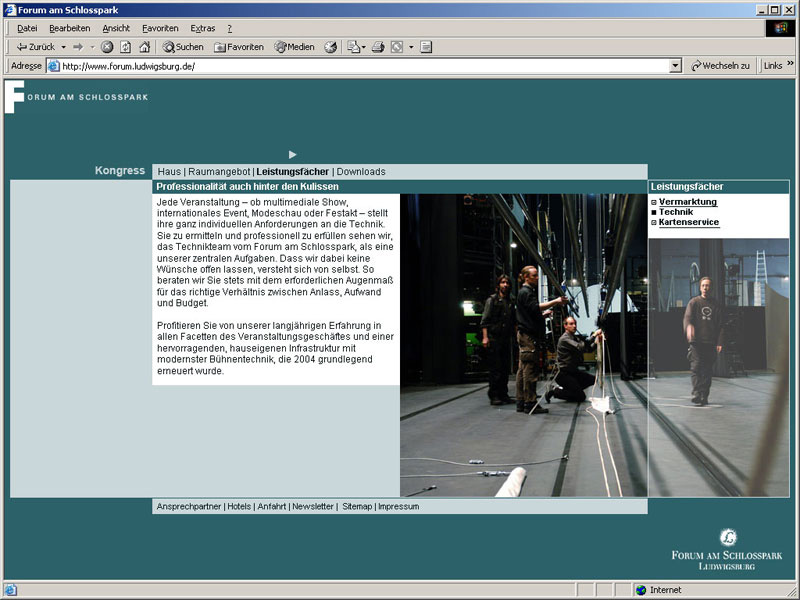Open the address bar dropdown arrow
The image size is (800, 600).
675,66
